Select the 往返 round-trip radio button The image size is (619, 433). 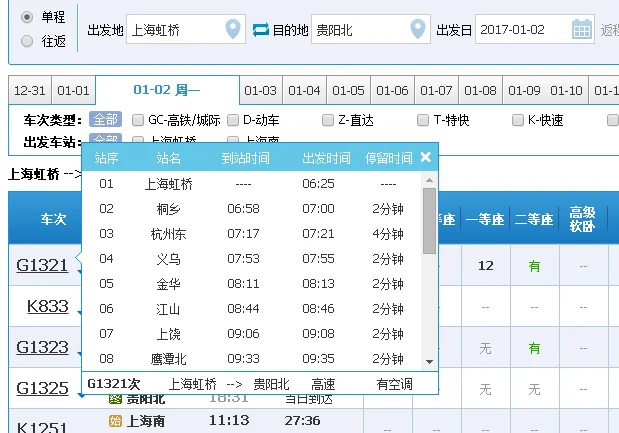[x=27, y=41]
